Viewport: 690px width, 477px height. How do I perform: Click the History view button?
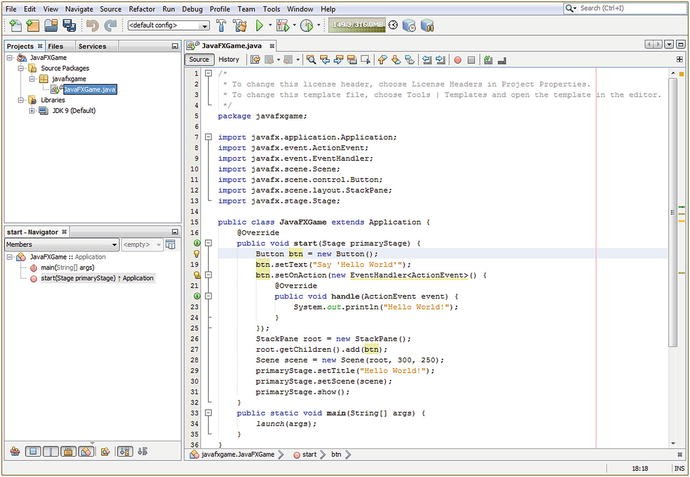(229, 60)
